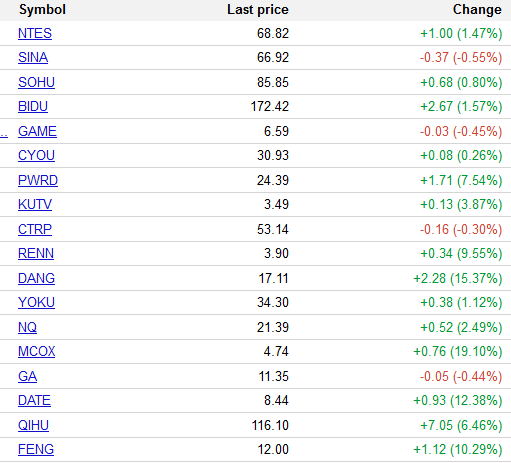Select the DATE stock link
The width and height of the screenshot is (511, 463).
(34, 401)
